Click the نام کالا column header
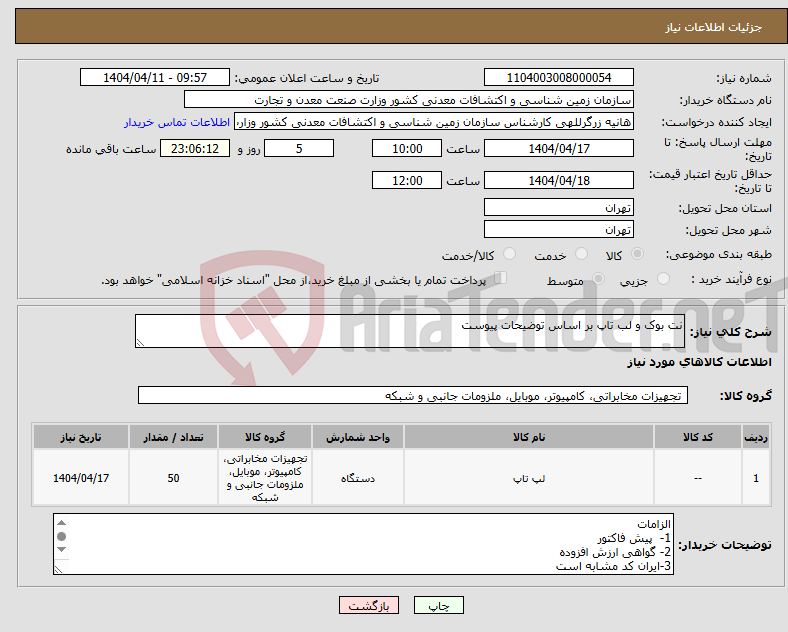788x632 pixels. (529, 437)
